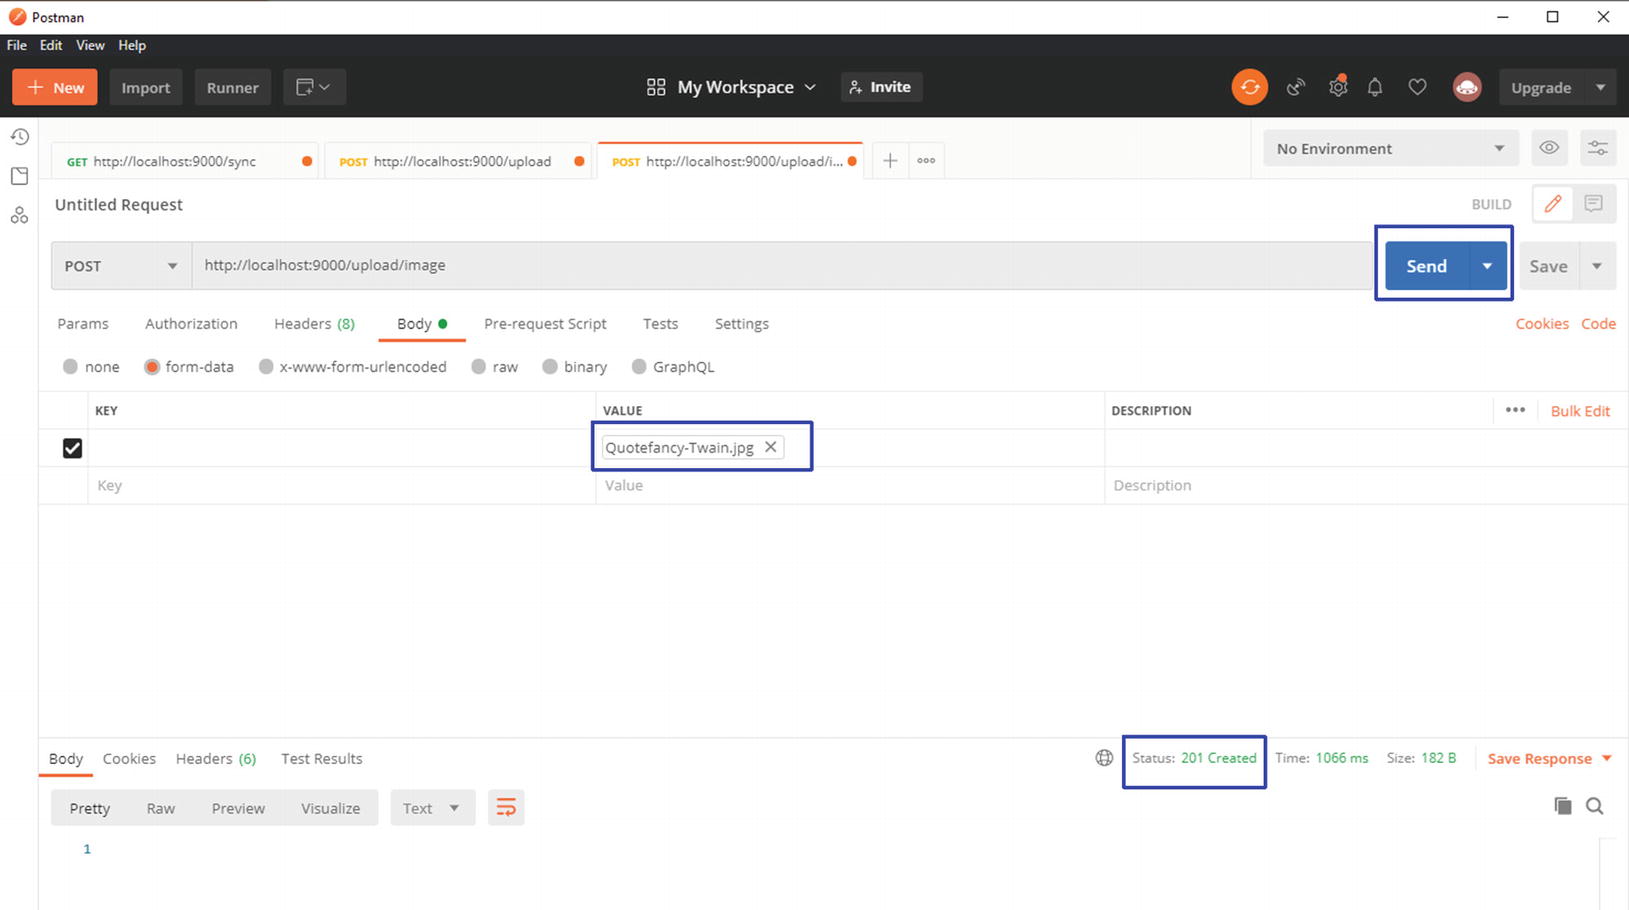
Task: Toggle line wrap in response viewer
Action: click(506, 808)
